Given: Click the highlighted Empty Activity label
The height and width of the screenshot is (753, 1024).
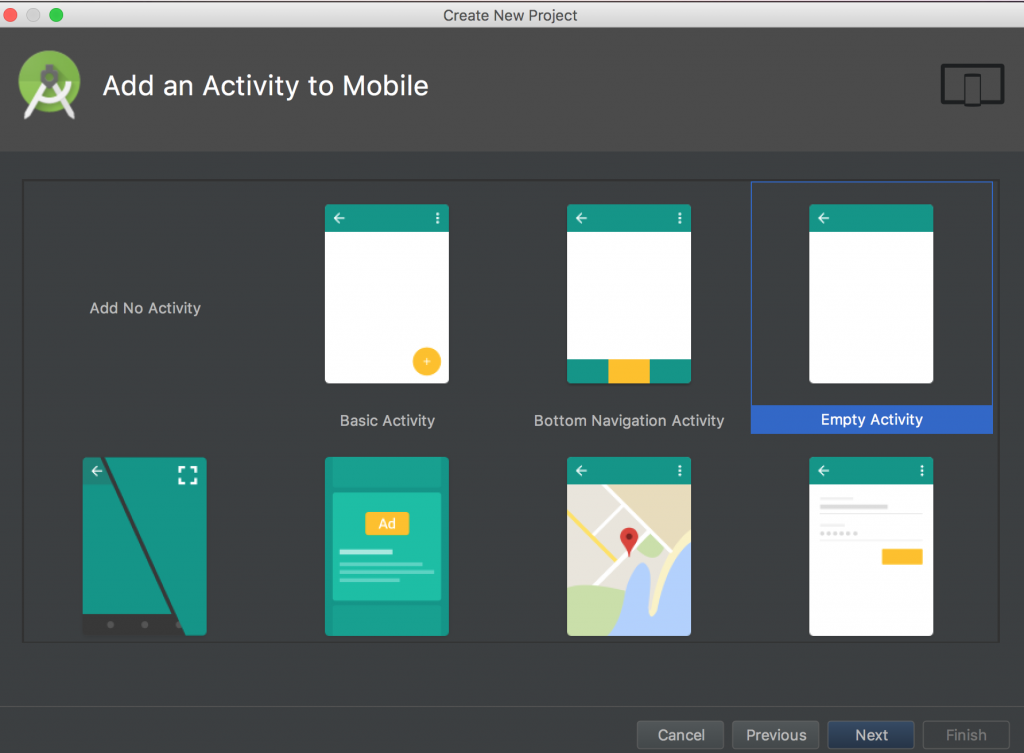Looking at the screenshot, I should point(872,419).
